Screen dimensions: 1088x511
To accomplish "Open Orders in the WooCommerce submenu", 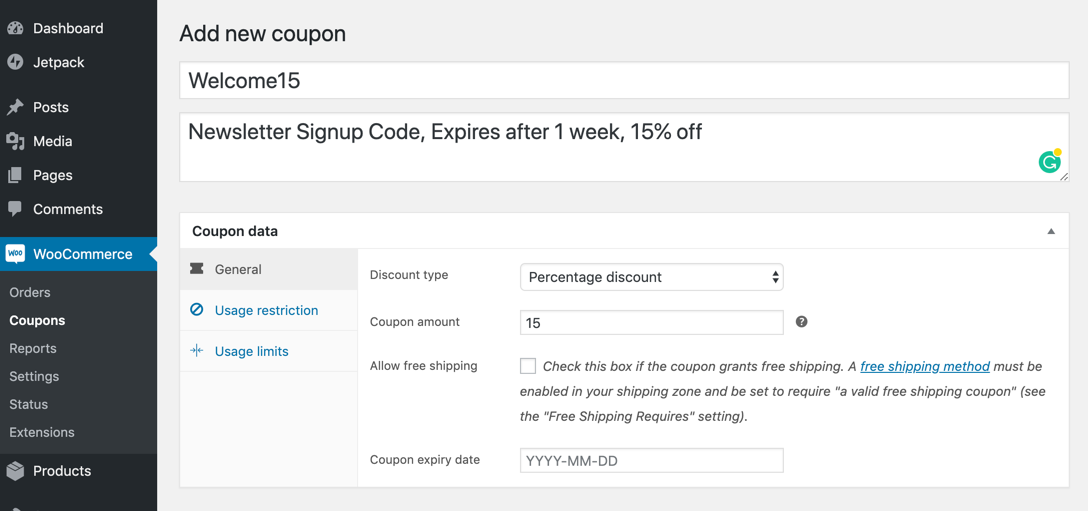I will tap(30, 292).
